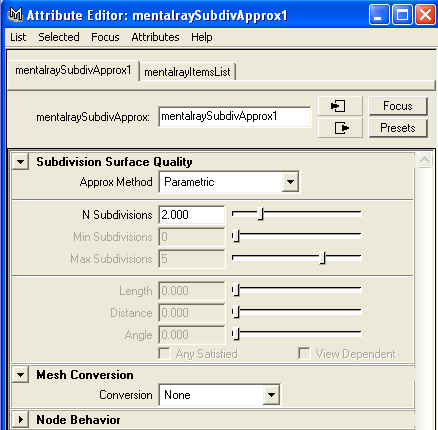438x430 pixels.
Task: Collapse the Mesh Conversion section
Action: (x=21, y=375)
